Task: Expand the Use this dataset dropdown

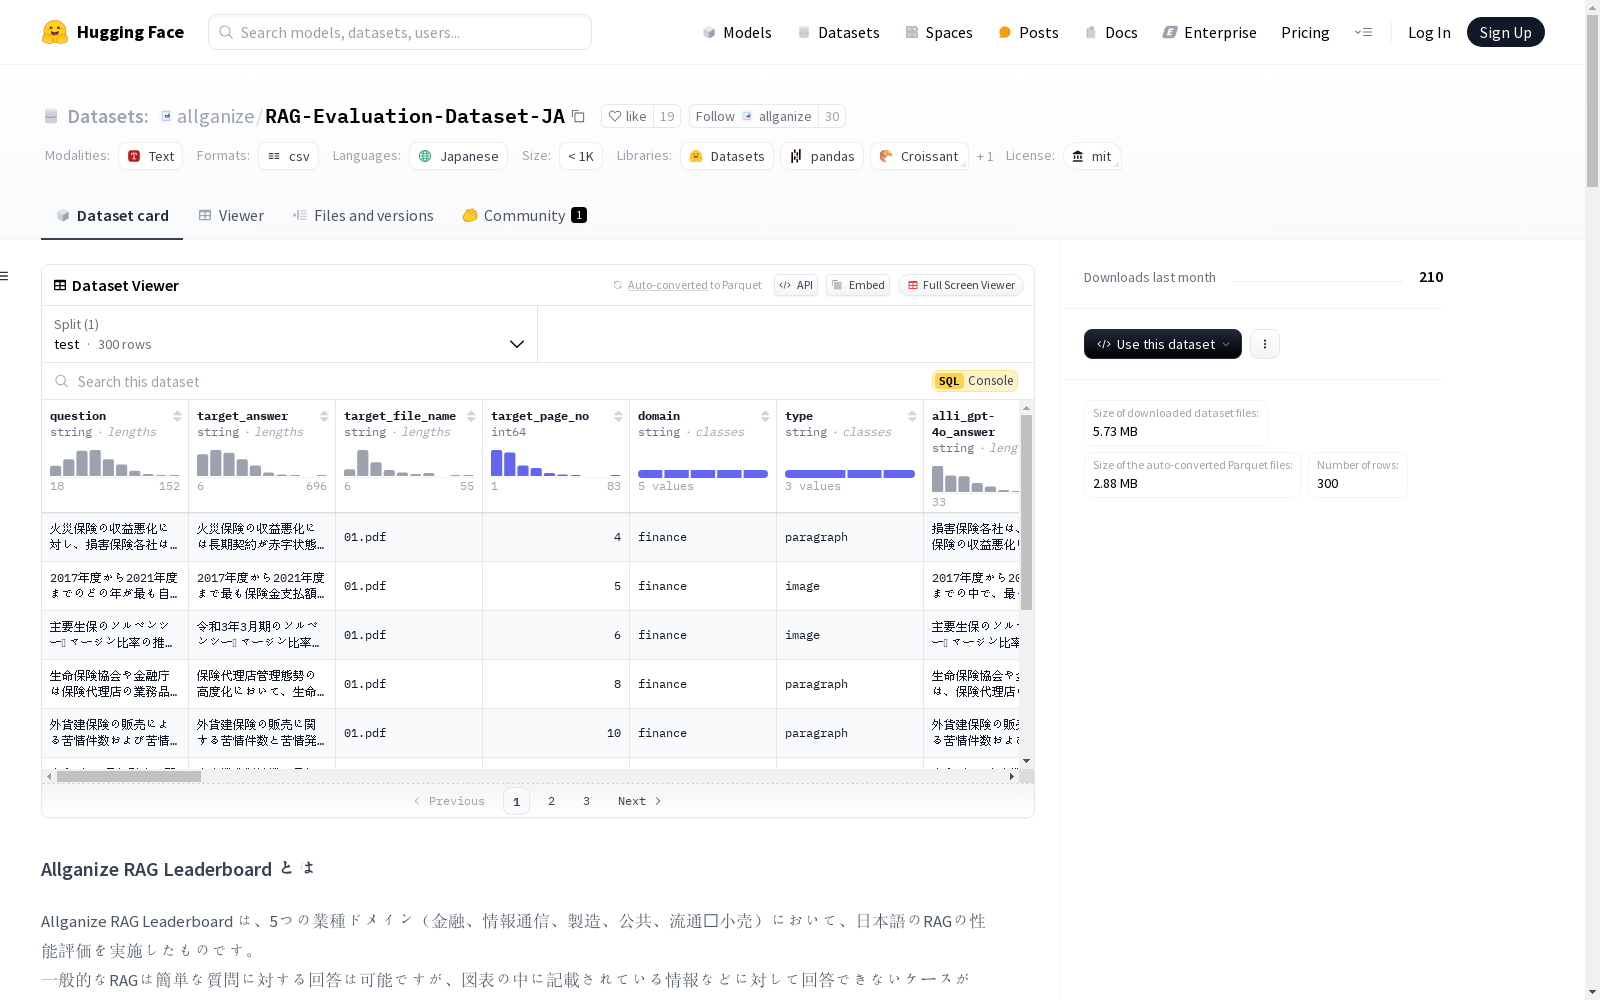Action: coord(1163,344)
